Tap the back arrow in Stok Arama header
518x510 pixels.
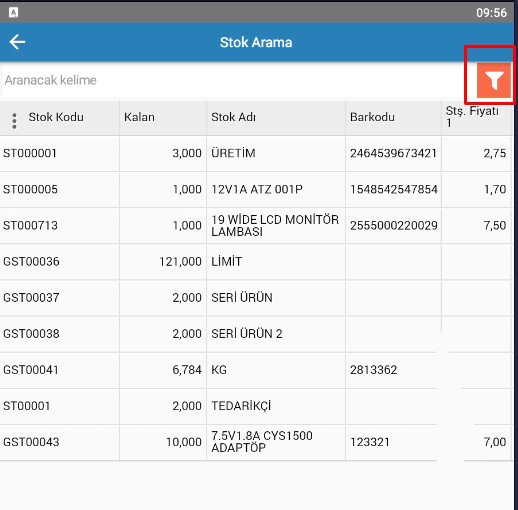[x=17, y=42]
